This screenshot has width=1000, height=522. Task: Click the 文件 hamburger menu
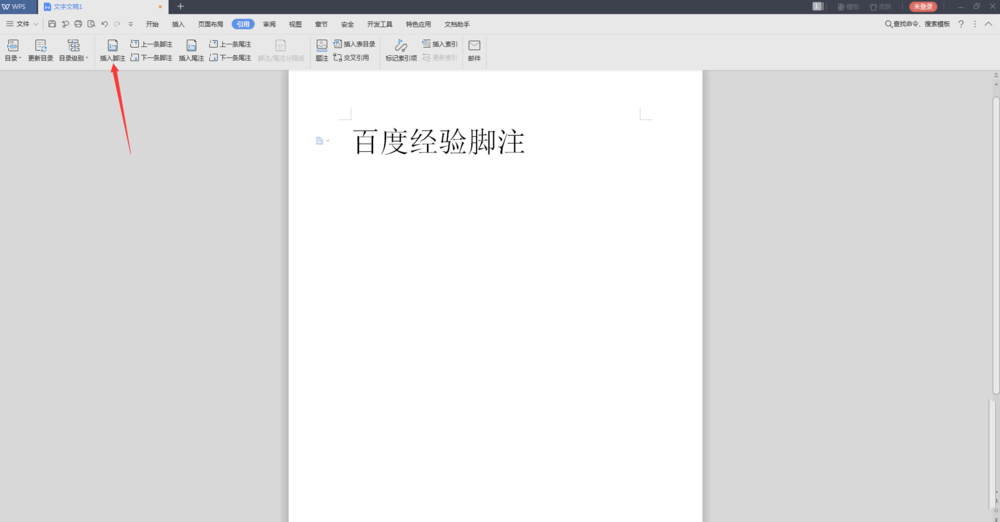pos(18,24)
